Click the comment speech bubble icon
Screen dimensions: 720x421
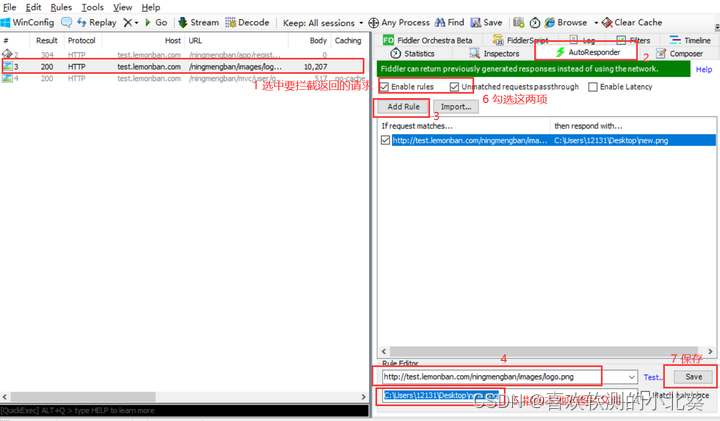(67, 22)
